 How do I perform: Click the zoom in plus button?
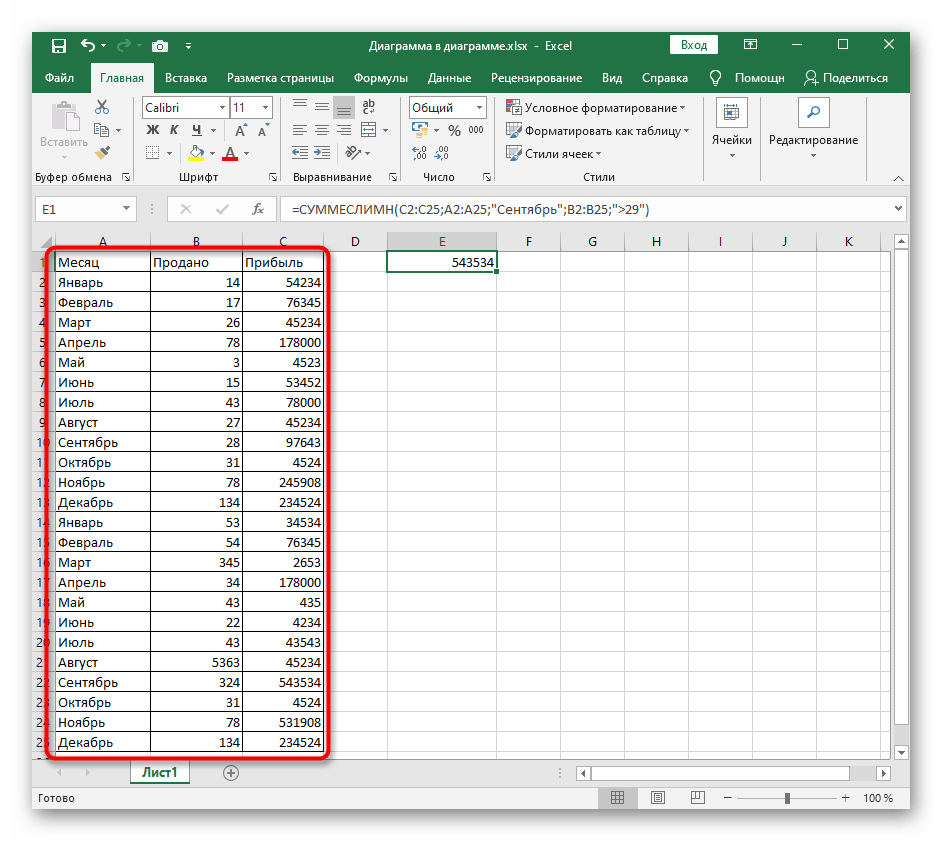click(845, 798)
